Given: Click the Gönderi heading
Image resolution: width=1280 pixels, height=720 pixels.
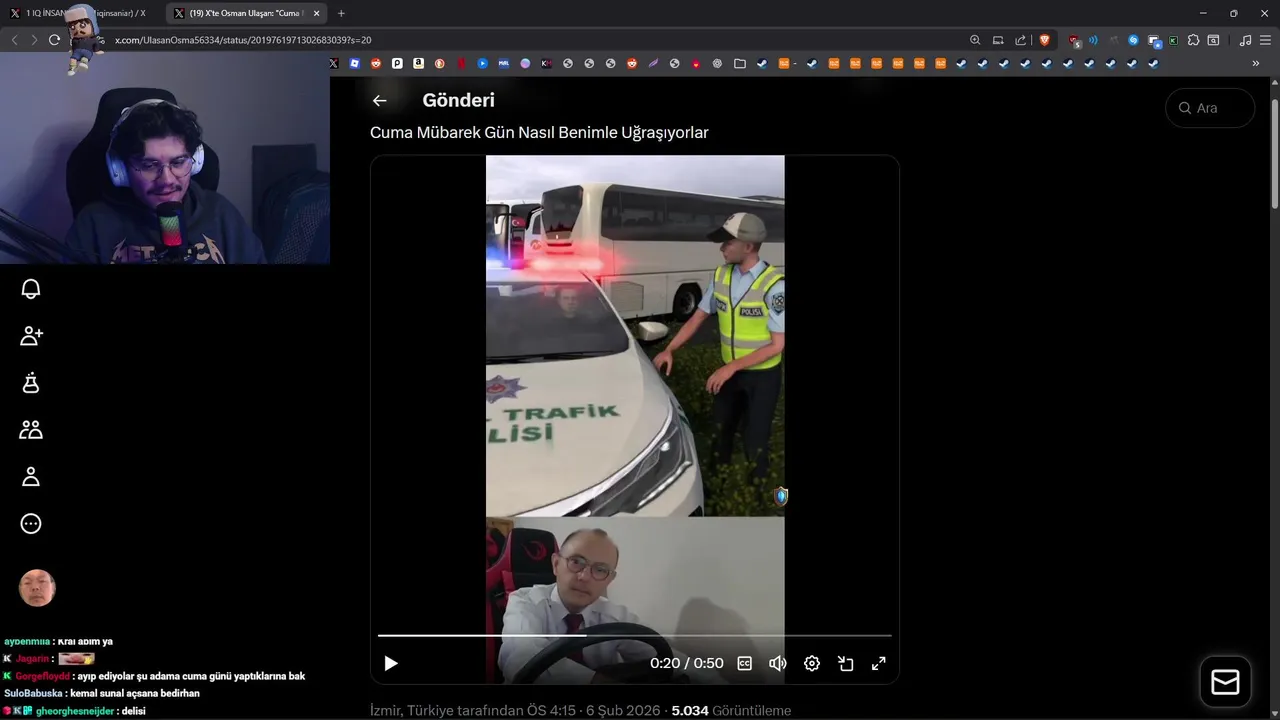Looking at the screenshot, I should 458,100.
